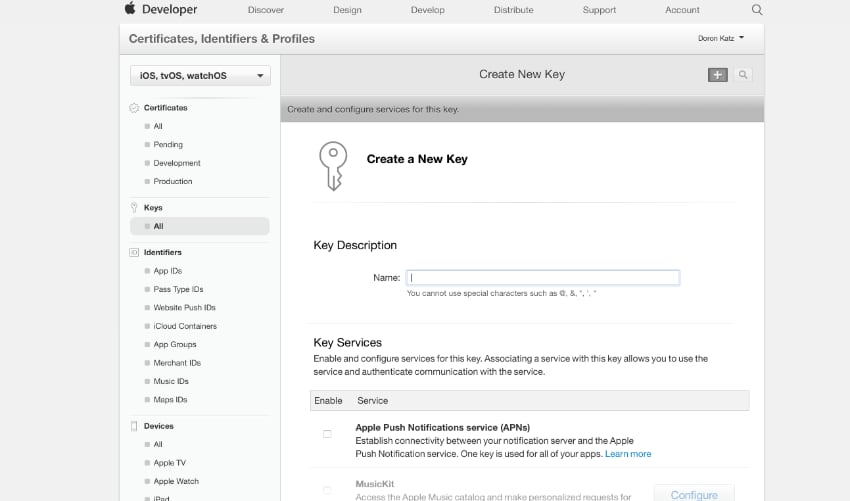Viewport: 850px width, 501px height.
Task: Follow the Learn more link for APNs
Action: click(x=628, y=454)
